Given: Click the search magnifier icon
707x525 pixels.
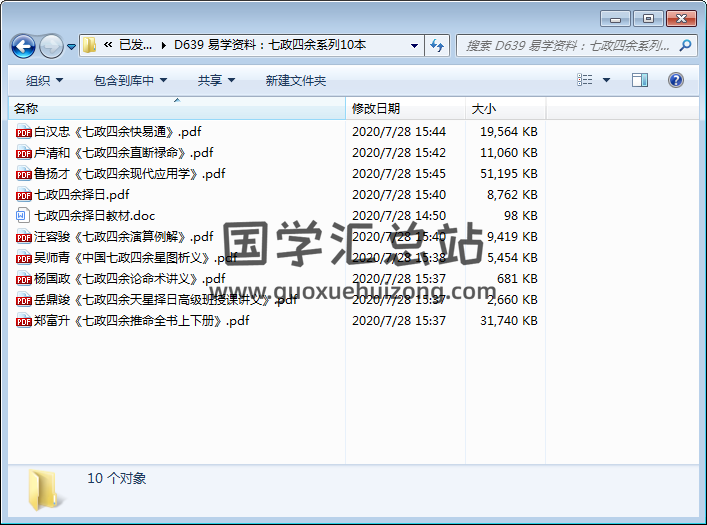Looking at the screenshot, I should coord(683,45).
